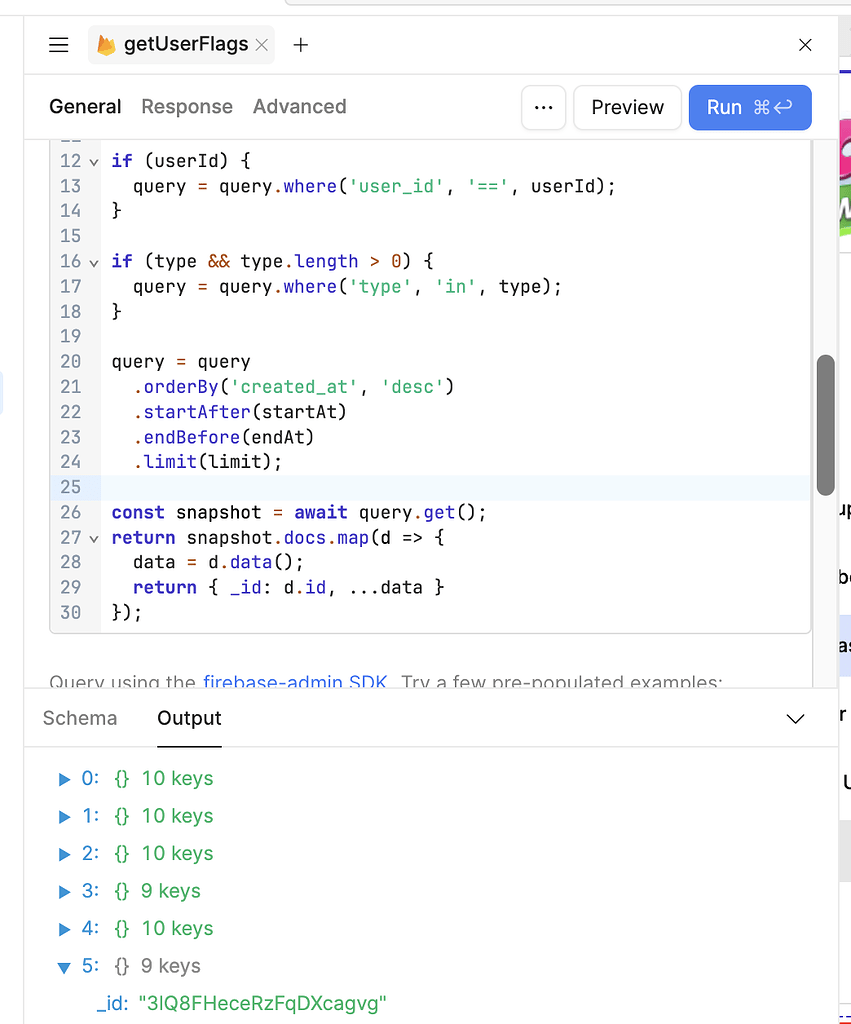Image resolution: width=851 pixels, height=1024 pixels.
Task: Collapse output item 5
Action: tap(64, 967)
